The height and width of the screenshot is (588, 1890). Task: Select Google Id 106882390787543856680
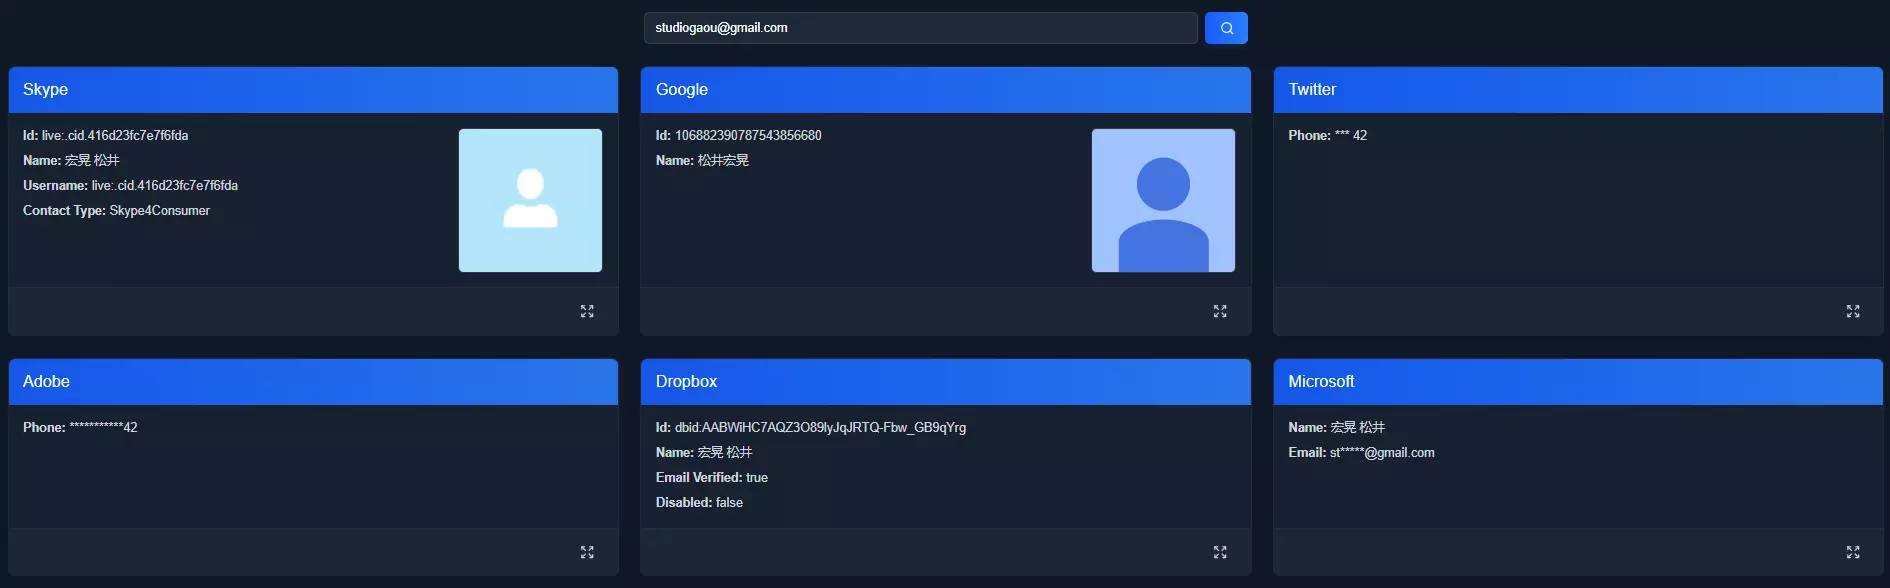(x=739, y=135)
